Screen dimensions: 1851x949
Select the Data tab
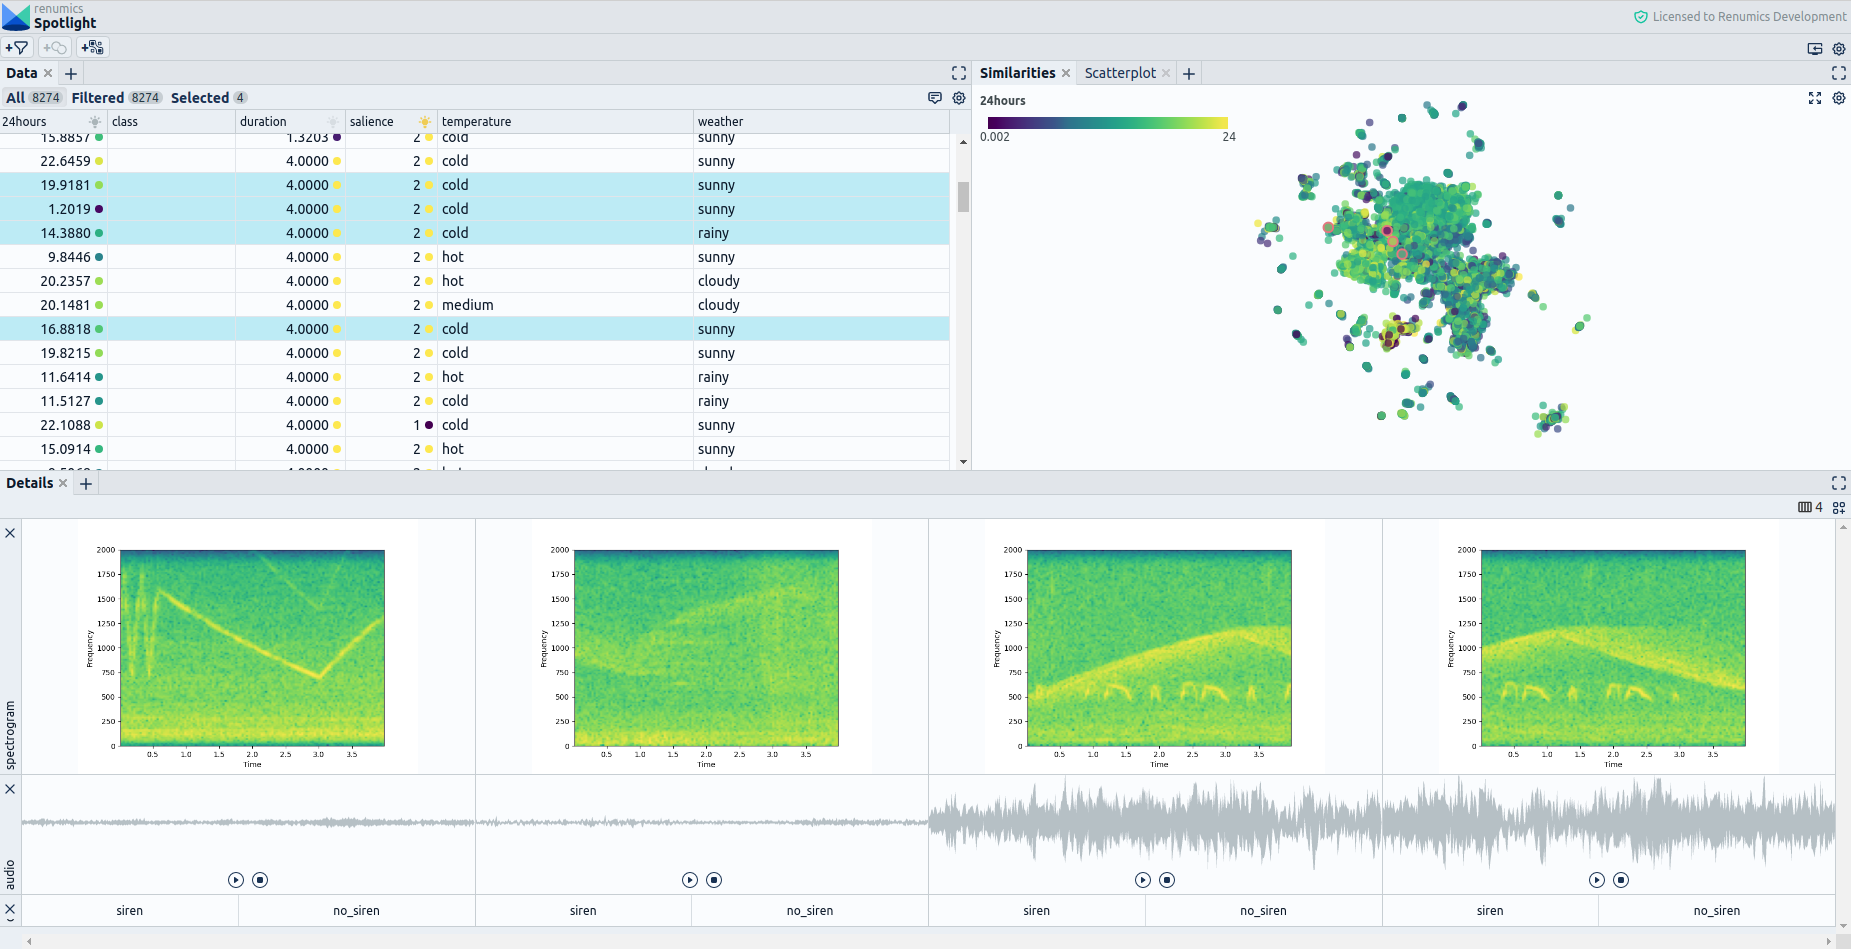(22, 73)
